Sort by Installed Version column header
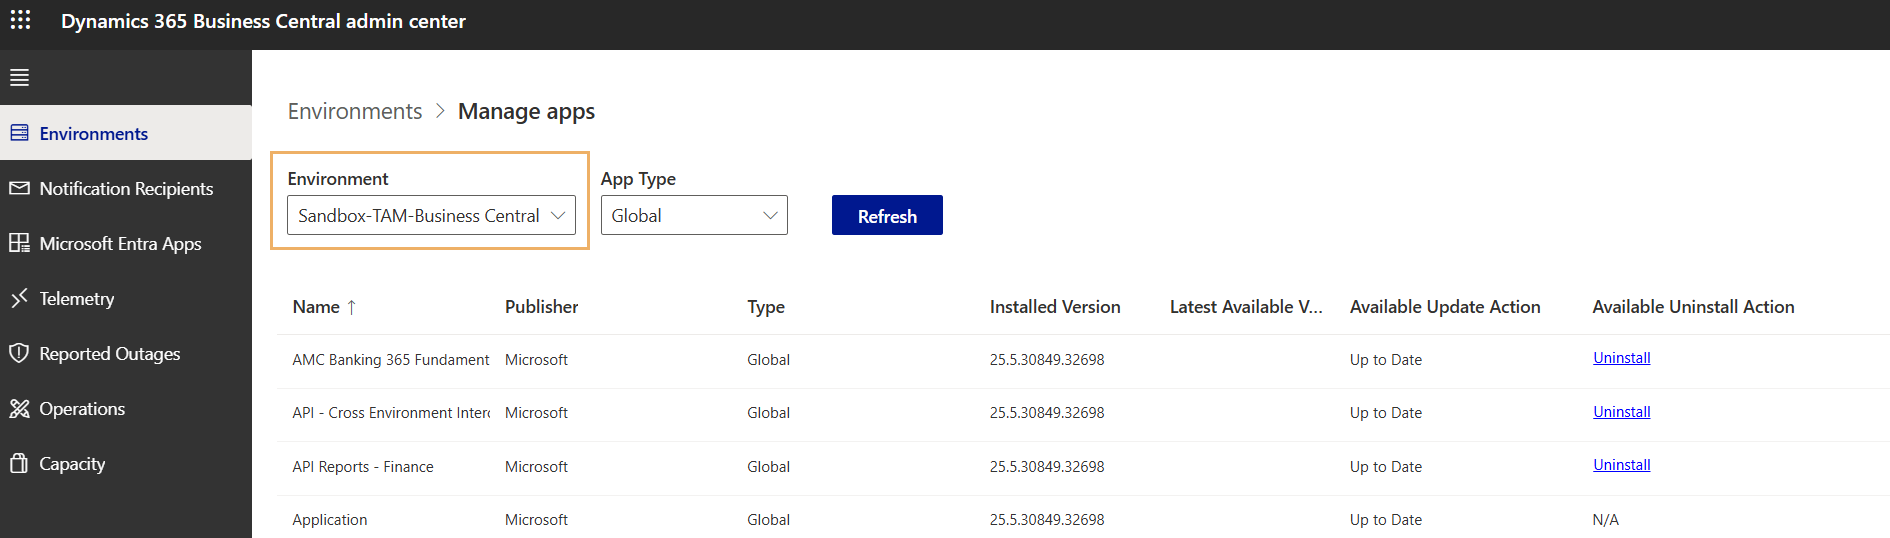The height and width of the screenshot is (538, 1890). pyautogui.click(x=1054, y=307)
